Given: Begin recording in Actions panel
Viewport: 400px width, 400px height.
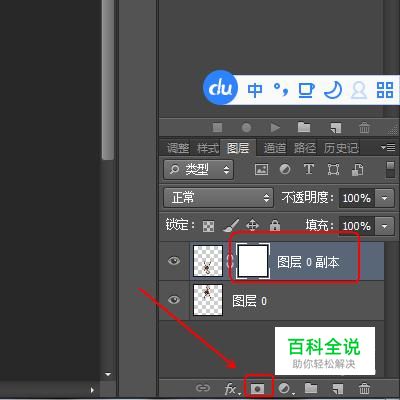Looking at the screenshot, I should pos(246,128).
